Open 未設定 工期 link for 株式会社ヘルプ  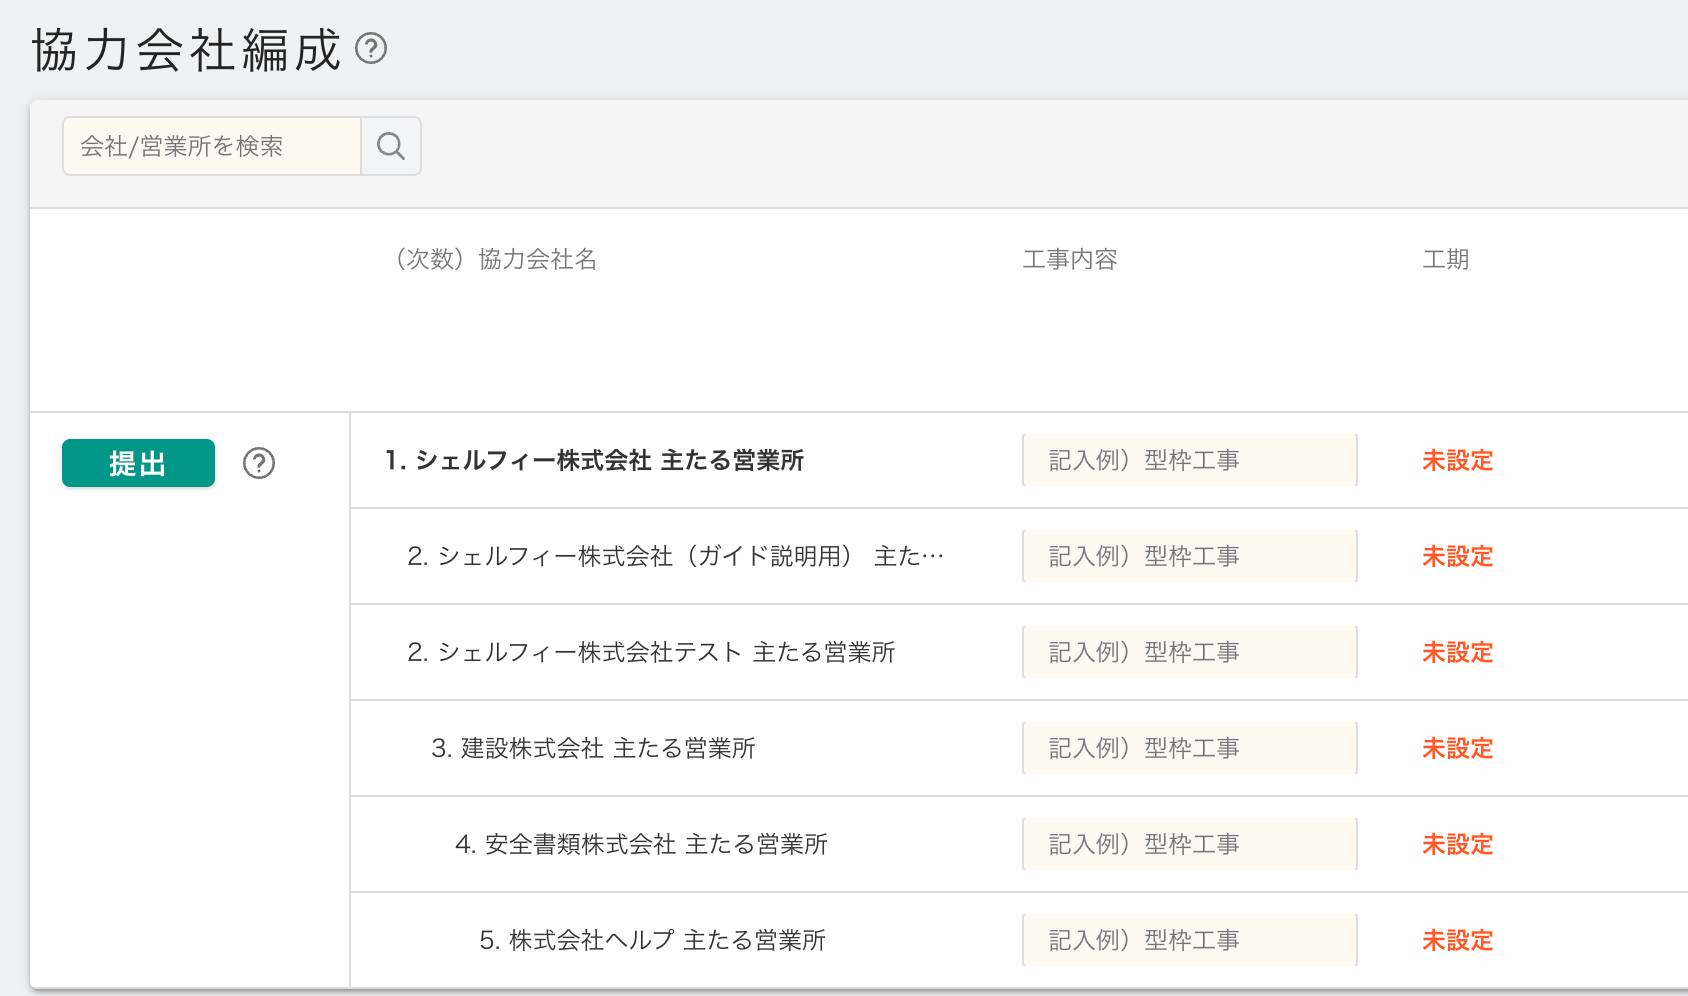1457,940
